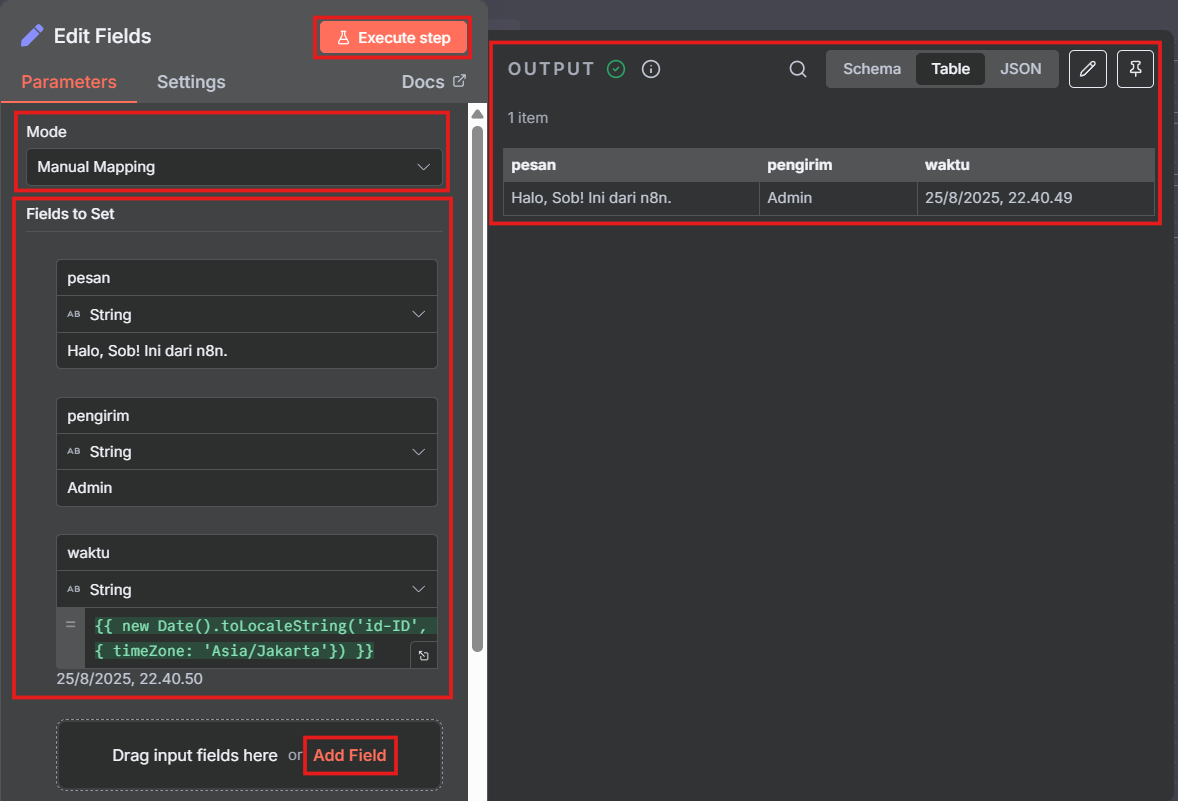Image resolution: width=1178 pixels, height=801 pixels.
Task: Open the output search magnifier
Action: coord(798,69)
